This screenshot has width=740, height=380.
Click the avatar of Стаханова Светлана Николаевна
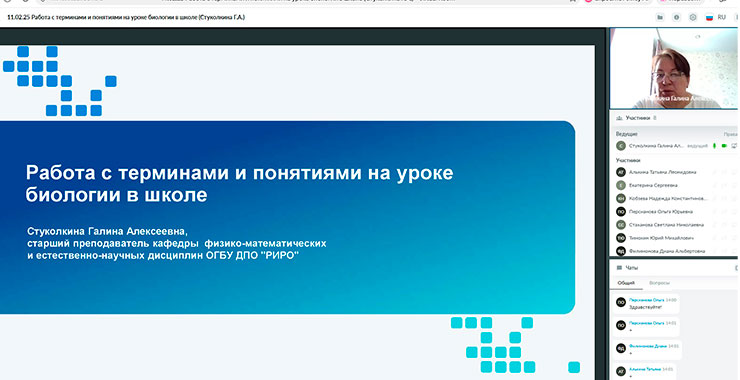(x=621, y=225)
